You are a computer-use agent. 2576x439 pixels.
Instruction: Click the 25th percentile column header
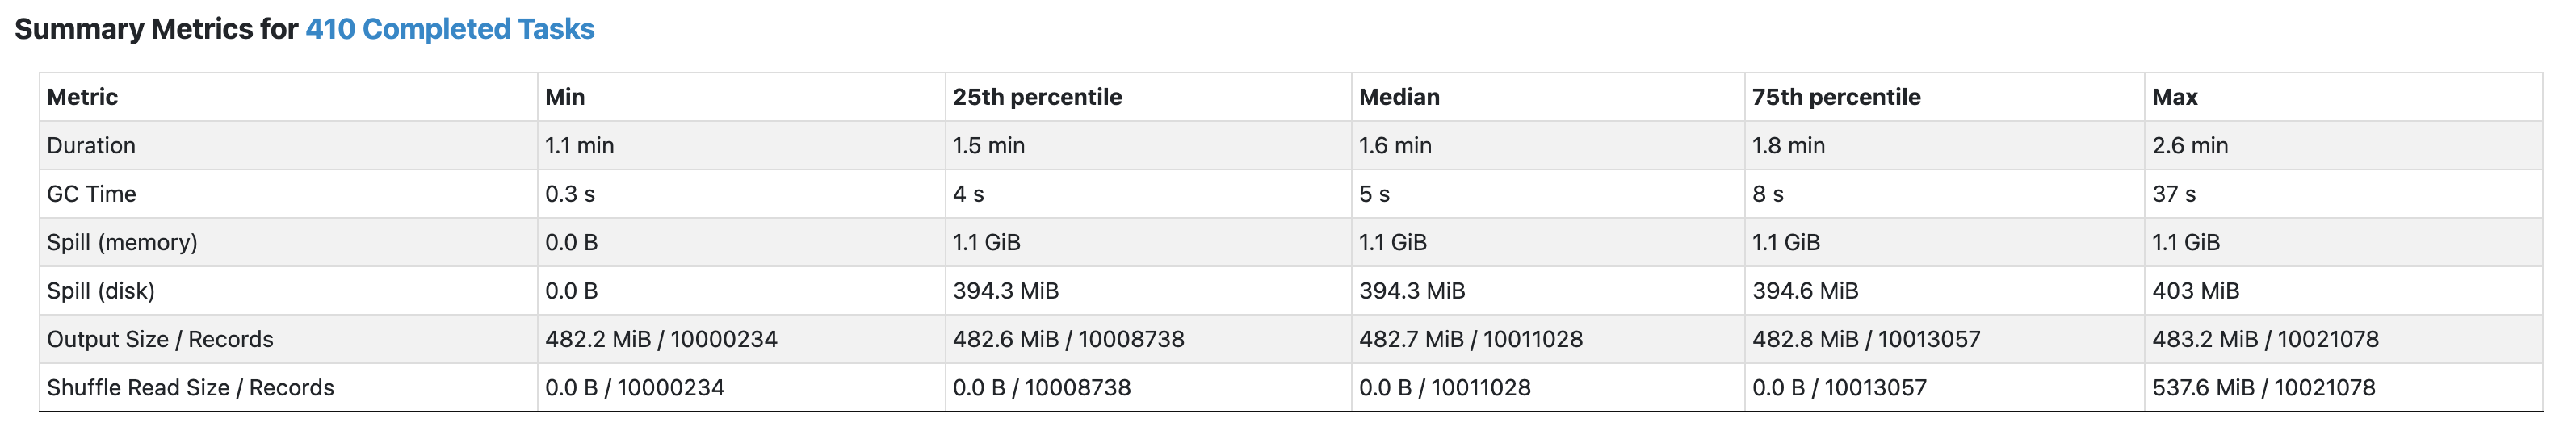click(1037, 97)
